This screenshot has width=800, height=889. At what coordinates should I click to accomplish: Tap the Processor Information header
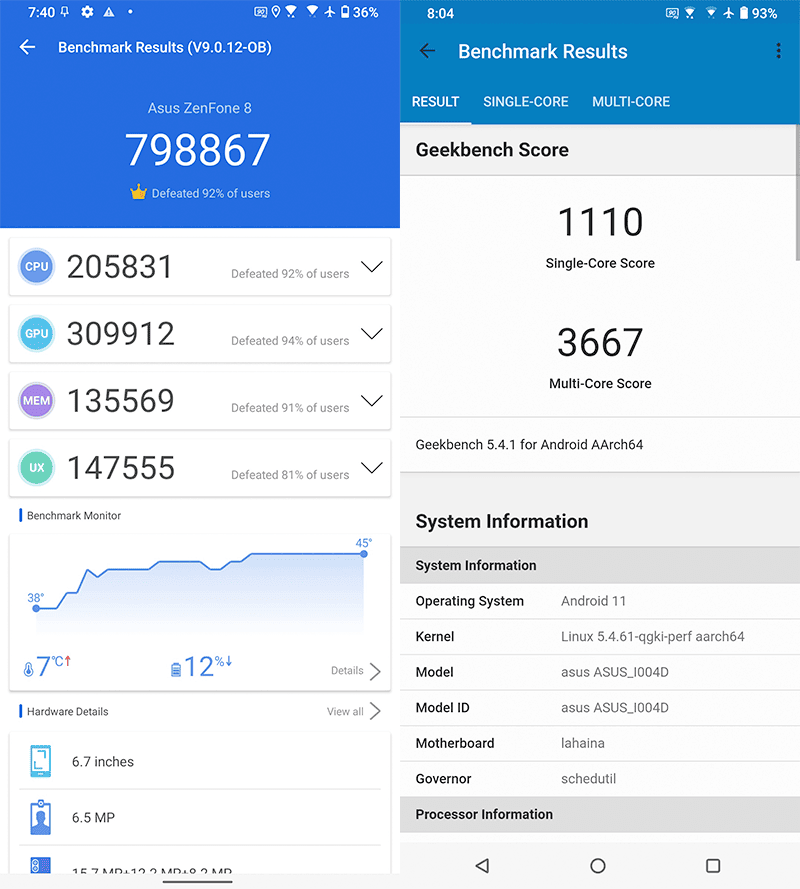tap(600, 814)
